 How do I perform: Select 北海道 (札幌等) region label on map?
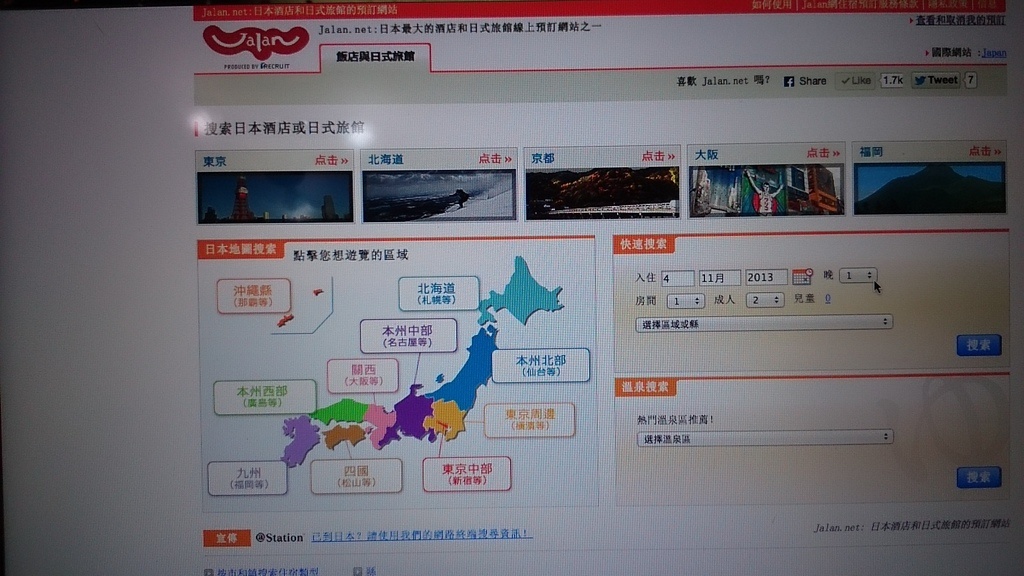(x=438, y=293)
